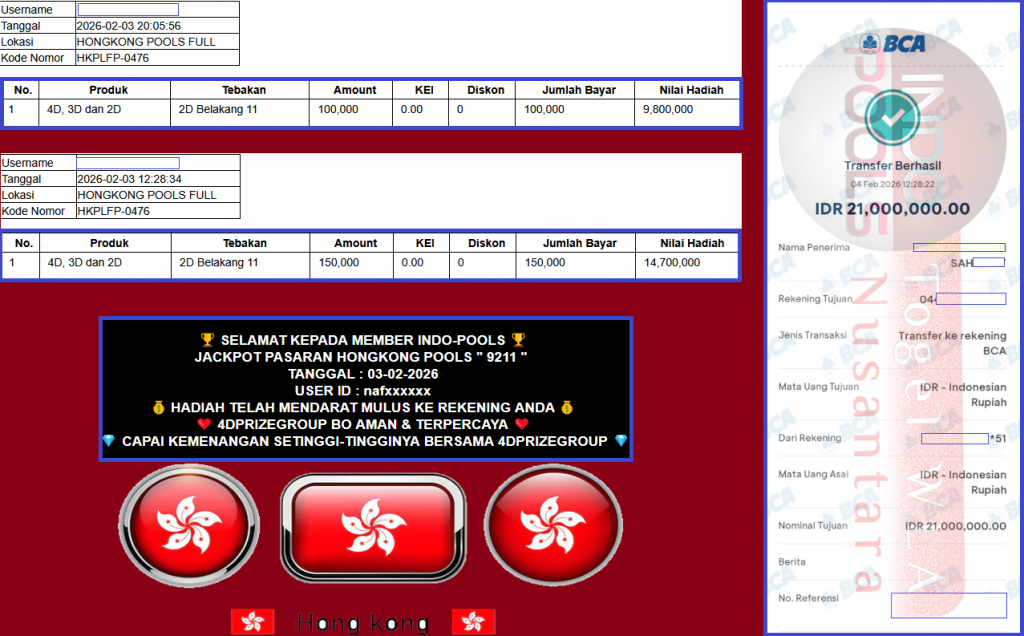Click the flag icon right of the Hong kong label

coord(473,621)
